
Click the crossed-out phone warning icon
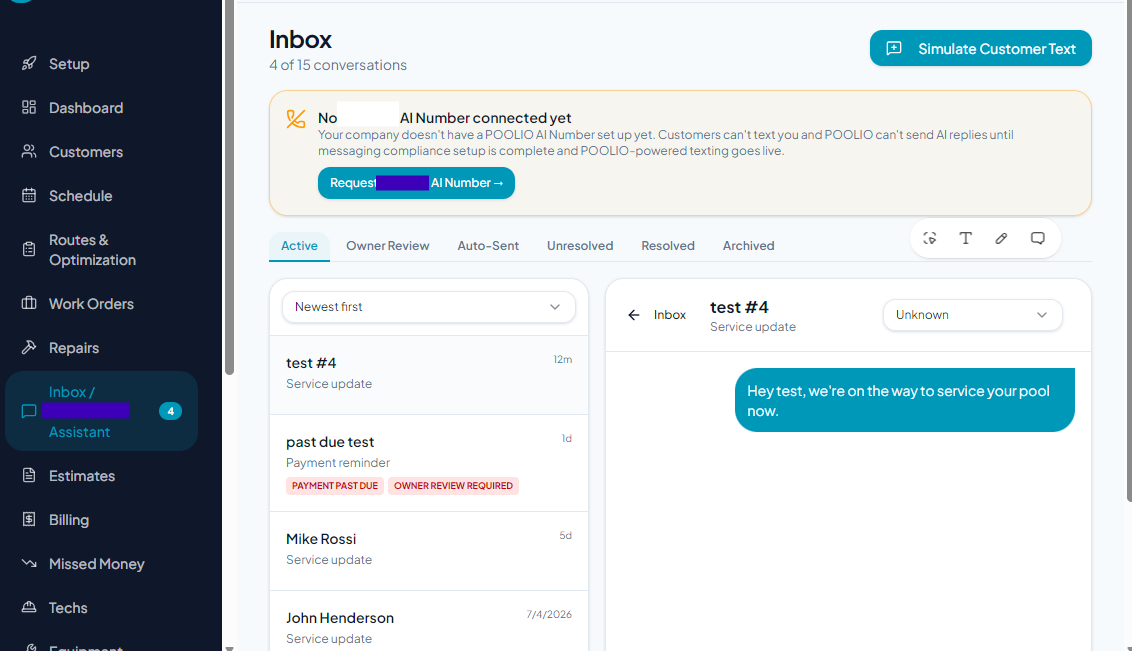tap(296, 119)
